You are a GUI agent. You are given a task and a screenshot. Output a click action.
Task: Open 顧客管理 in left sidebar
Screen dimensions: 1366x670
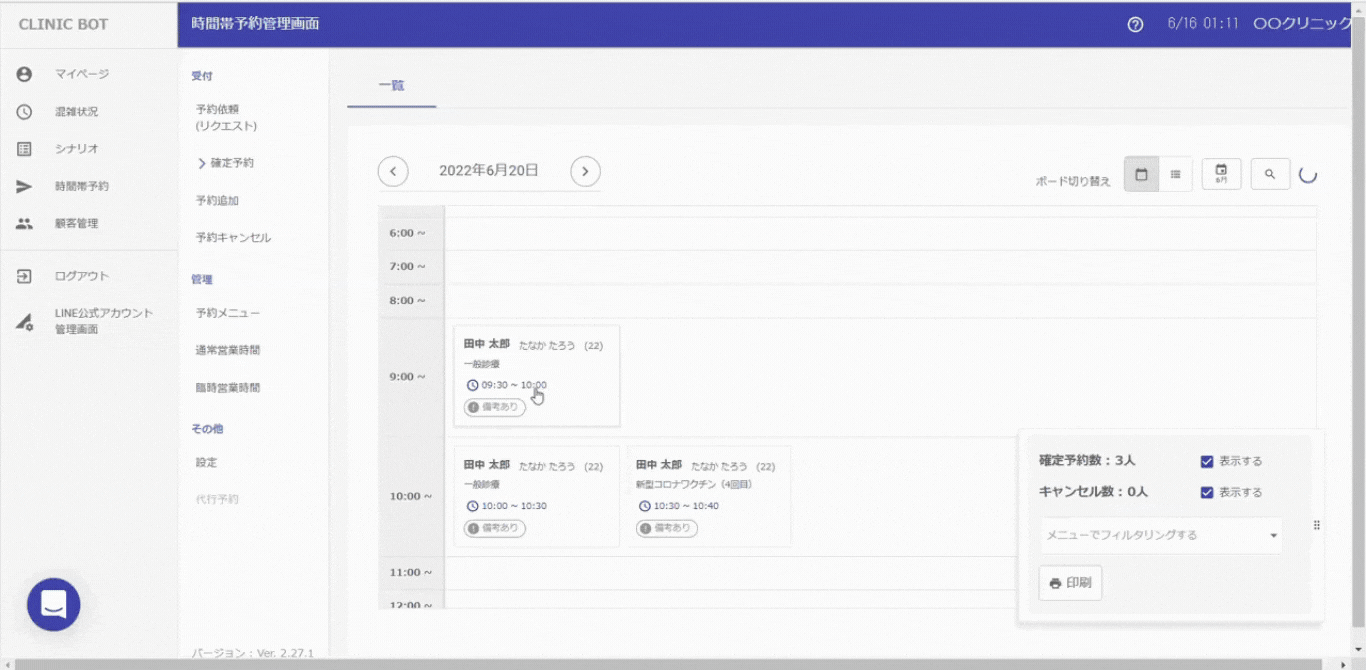point(76,224)
